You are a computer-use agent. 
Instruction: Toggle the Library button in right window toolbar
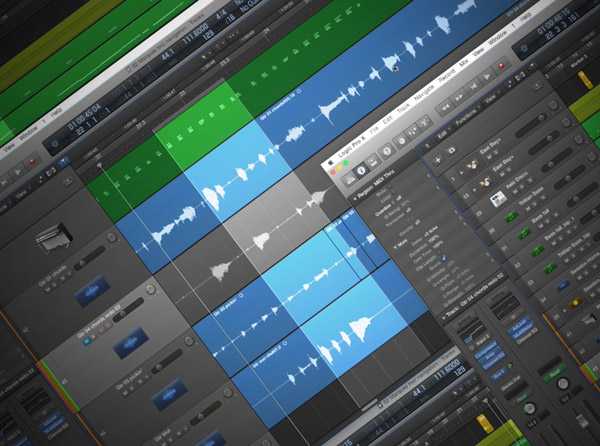click(350, 179)
